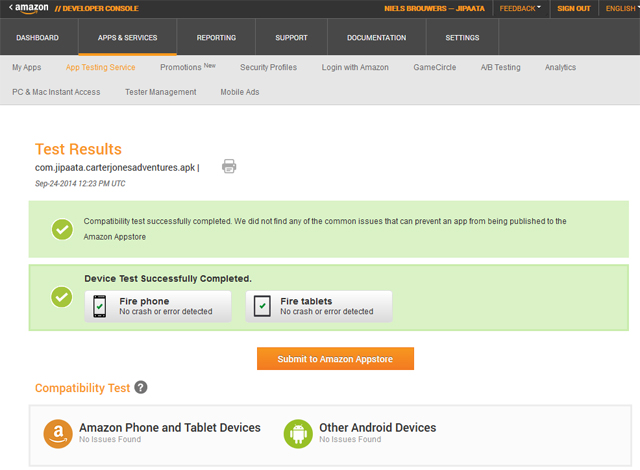Click Submit to Amazon Appstore button
Viewport: 640px width, 470px height.
(335, 359)
